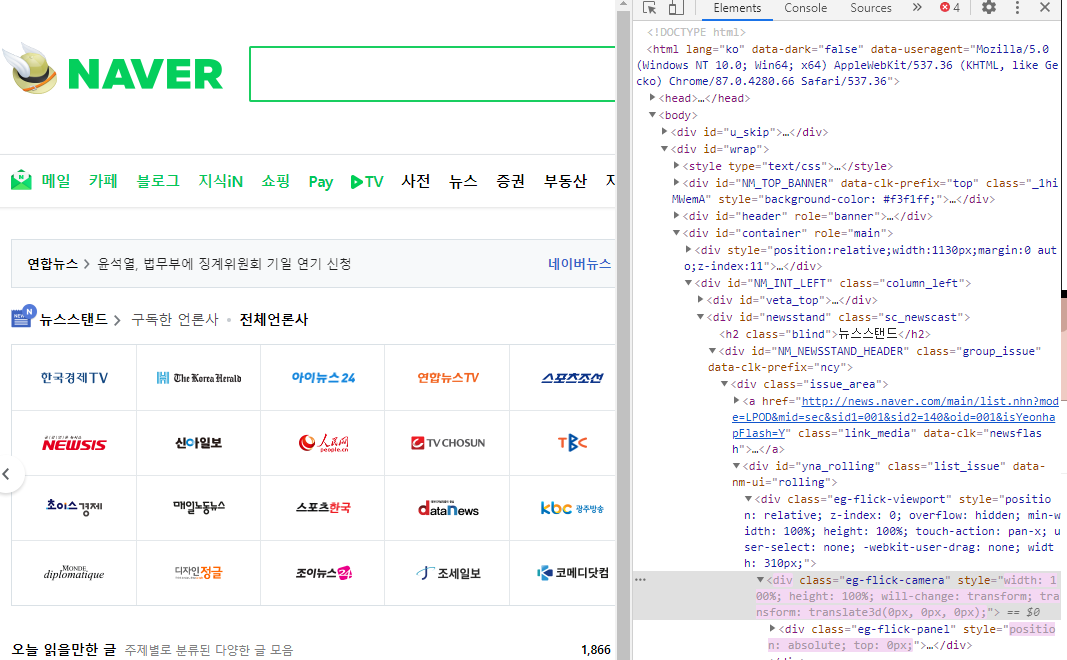Viewport: 1067px width, 660px height.
Task: Open the 스포츠한국 press logo
Action: pos(323,508)
